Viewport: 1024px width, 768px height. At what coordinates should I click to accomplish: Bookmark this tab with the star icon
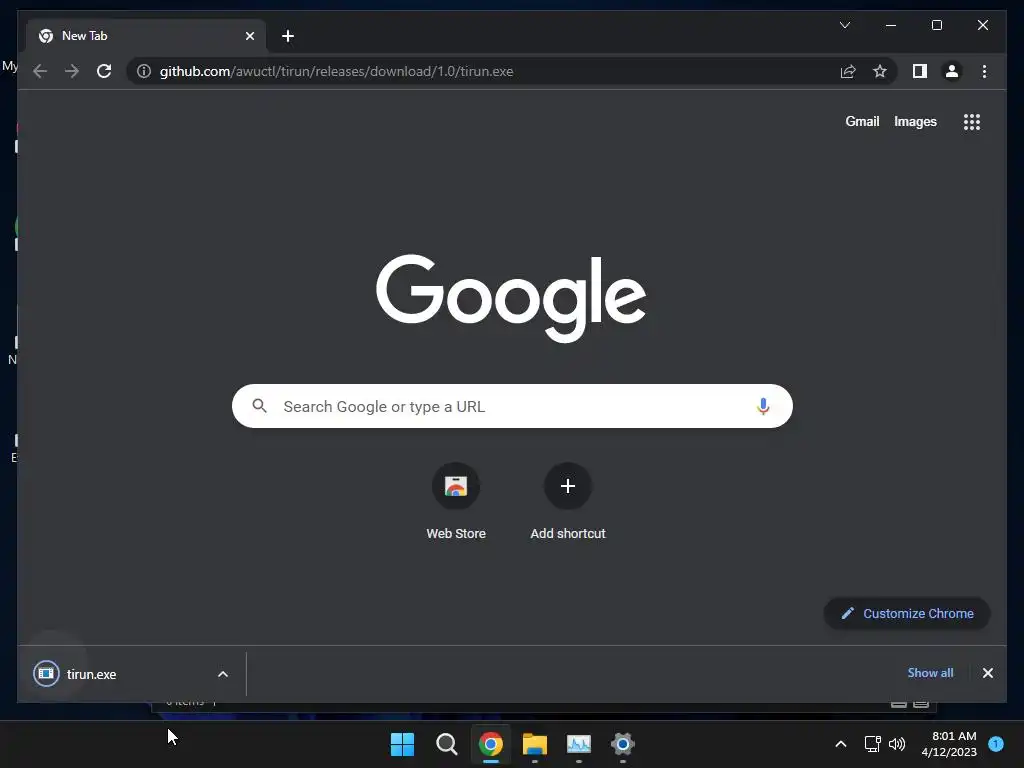click(x=880, y=71)
